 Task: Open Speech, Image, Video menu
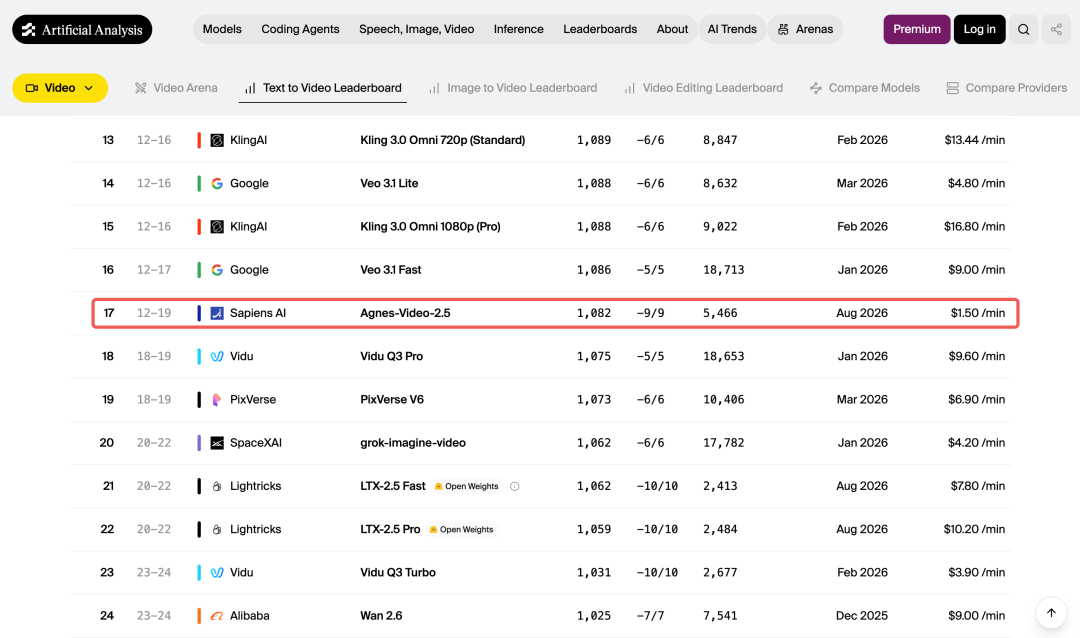tap(417, 29)
